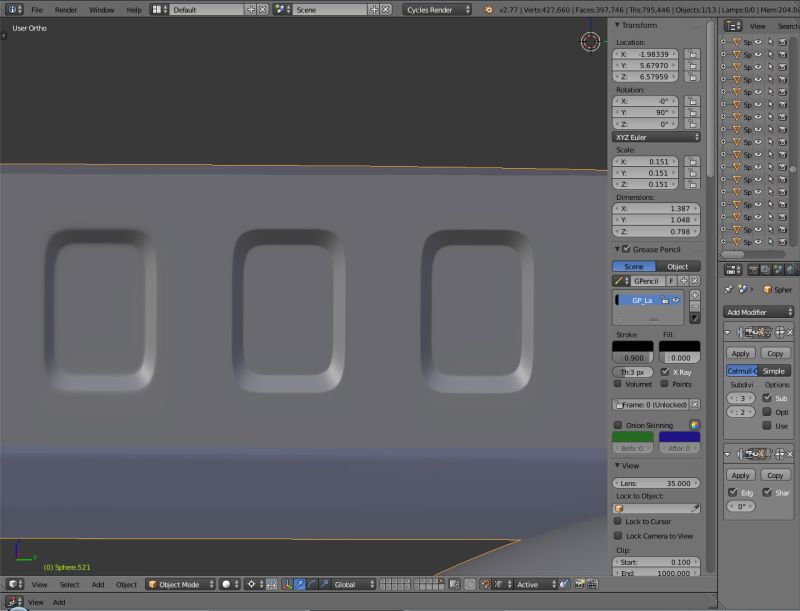Open the Viewport Shading icon menu
The image size is (800, 611).
228,585
